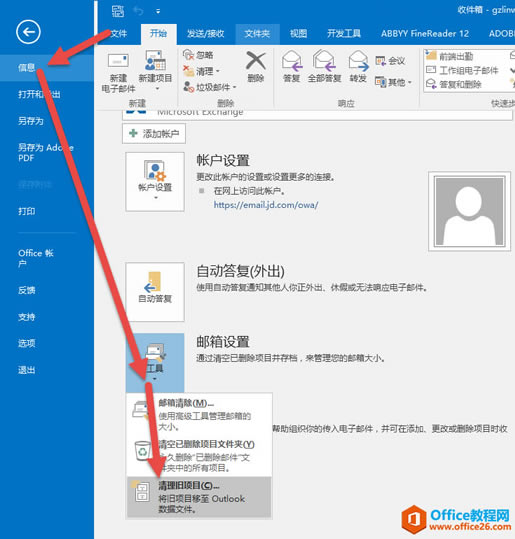Select 答复和删除 quick step

pyautogui.click(x=454, y=84)
